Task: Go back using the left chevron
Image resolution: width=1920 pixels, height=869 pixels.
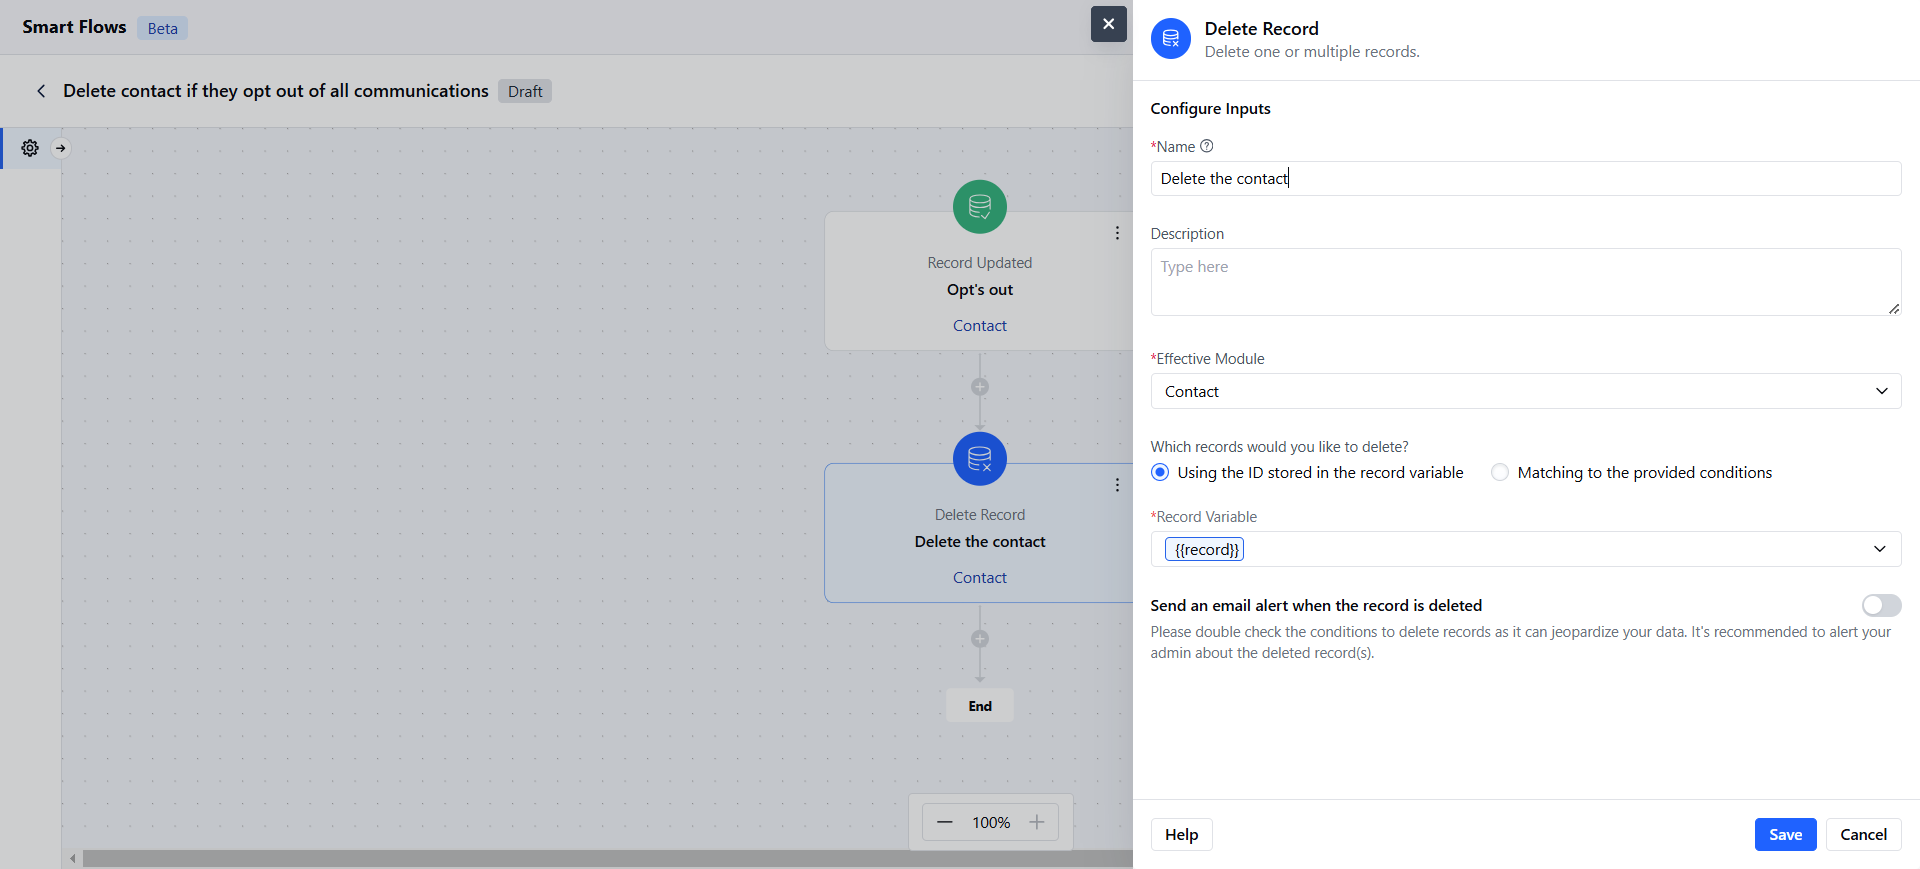Action: [41, 91]
